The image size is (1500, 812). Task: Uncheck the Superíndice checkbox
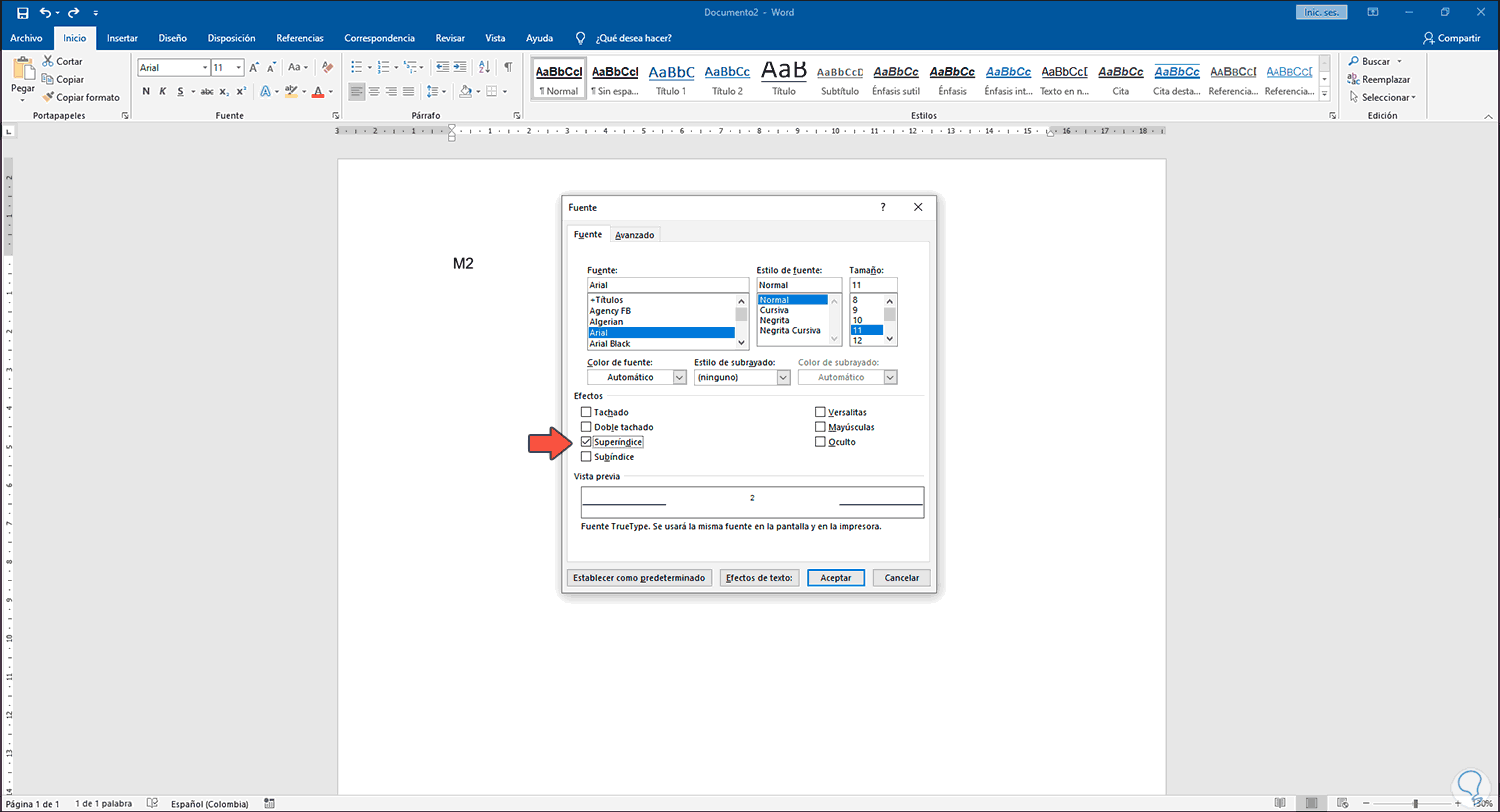click(586, 442)
